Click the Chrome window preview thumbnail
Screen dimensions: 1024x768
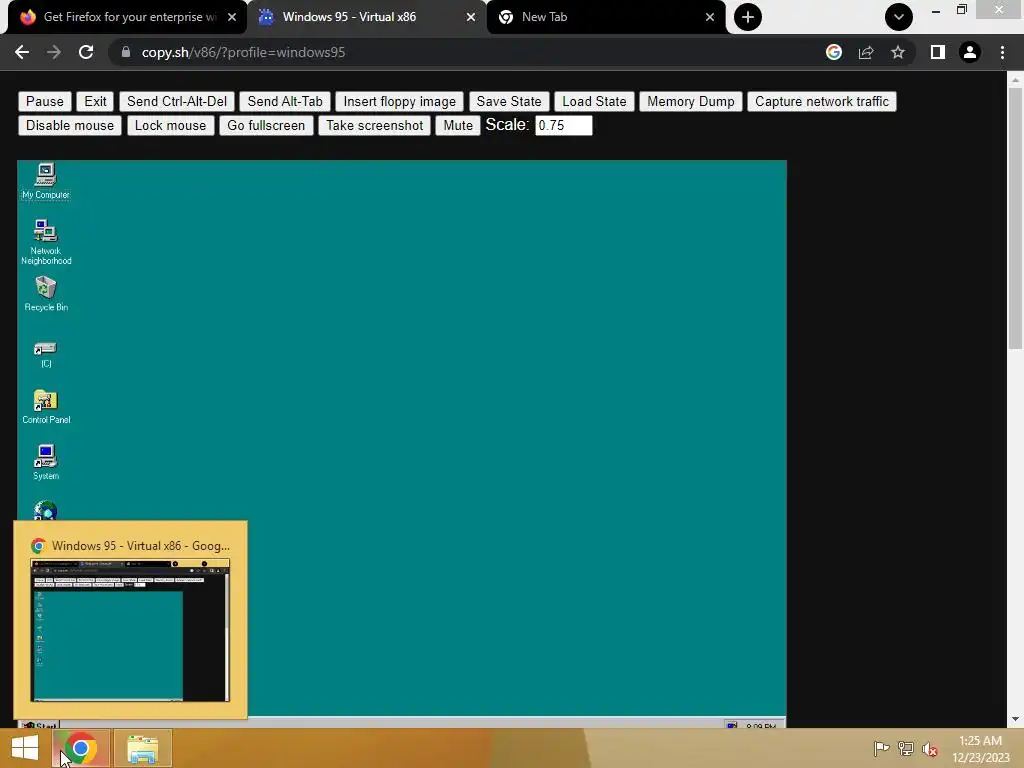pos(131,630)
